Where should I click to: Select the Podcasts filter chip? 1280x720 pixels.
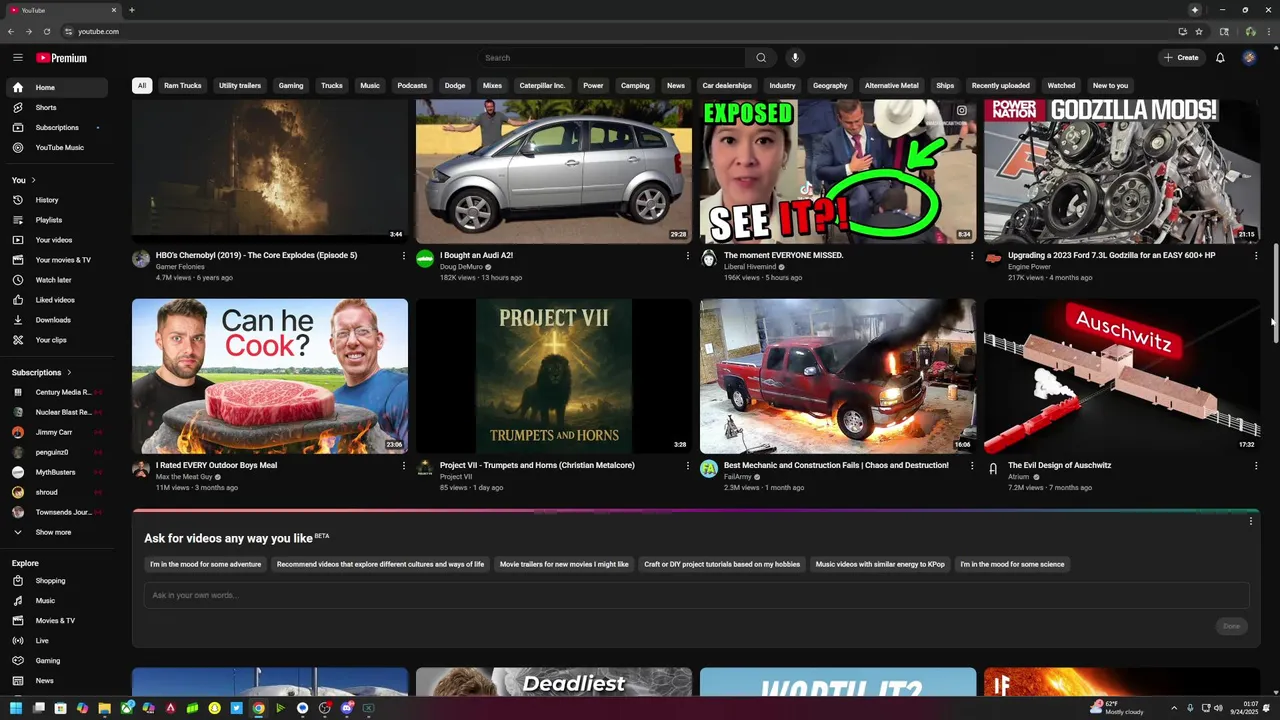click(x=412, y=86)
